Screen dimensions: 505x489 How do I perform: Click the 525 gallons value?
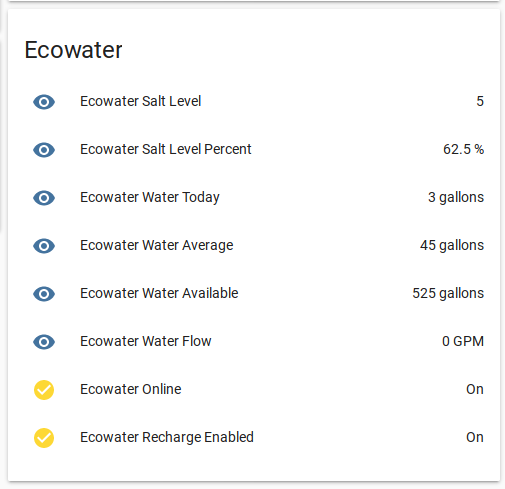(448, 294)
